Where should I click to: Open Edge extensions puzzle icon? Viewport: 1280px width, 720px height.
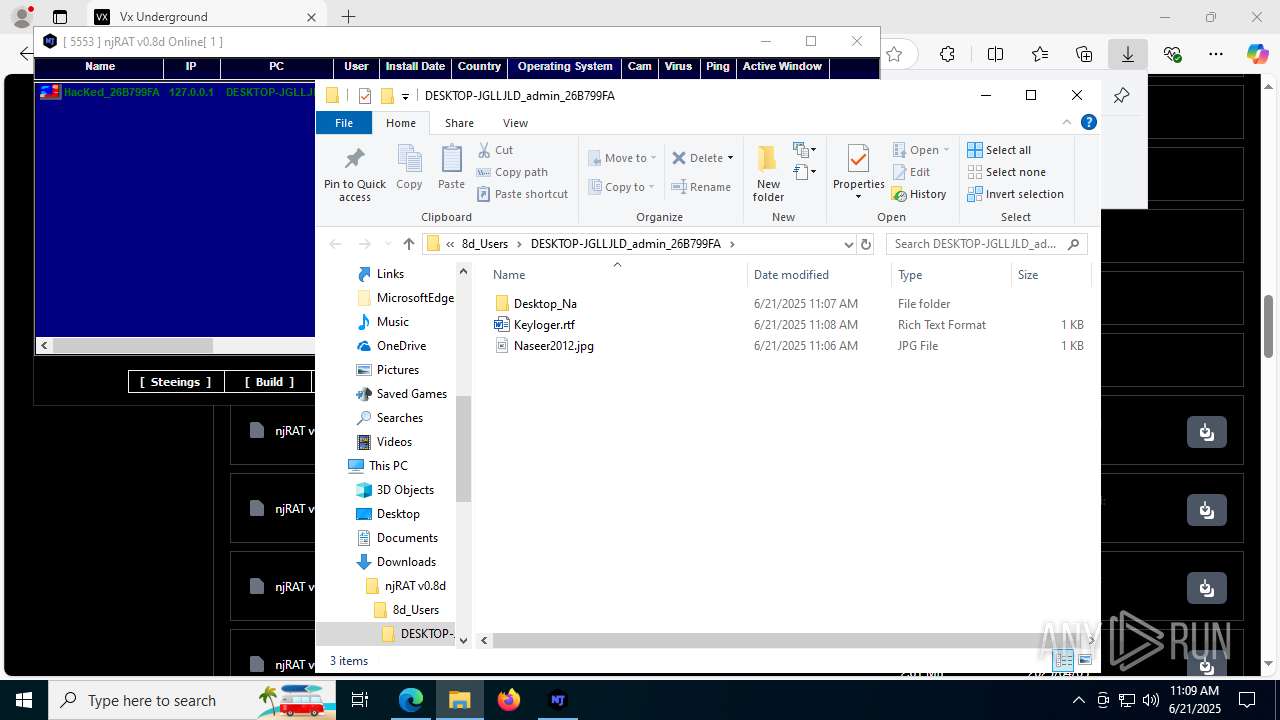click(947, 54)
